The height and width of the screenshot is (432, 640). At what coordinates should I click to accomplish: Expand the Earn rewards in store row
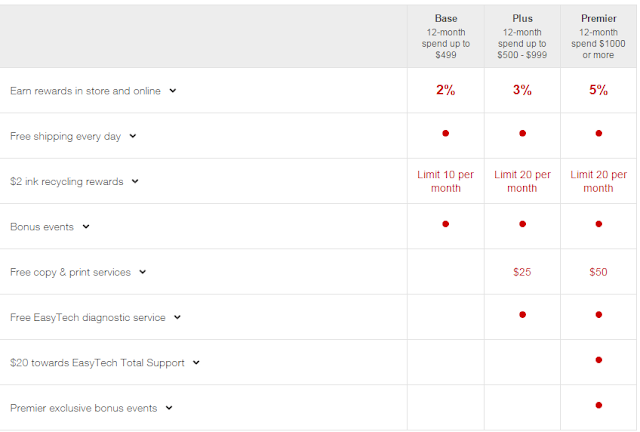tap(173, 91)
